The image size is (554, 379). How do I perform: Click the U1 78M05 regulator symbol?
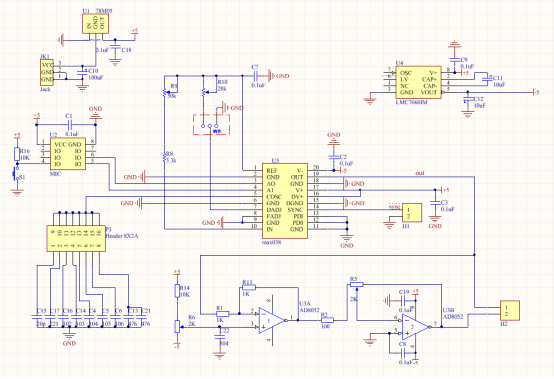pos(95,24)
